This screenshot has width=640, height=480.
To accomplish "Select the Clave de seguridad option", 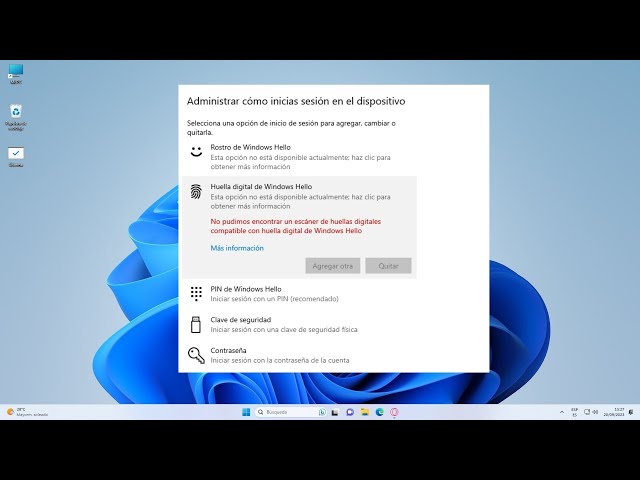I will [299, 324].
